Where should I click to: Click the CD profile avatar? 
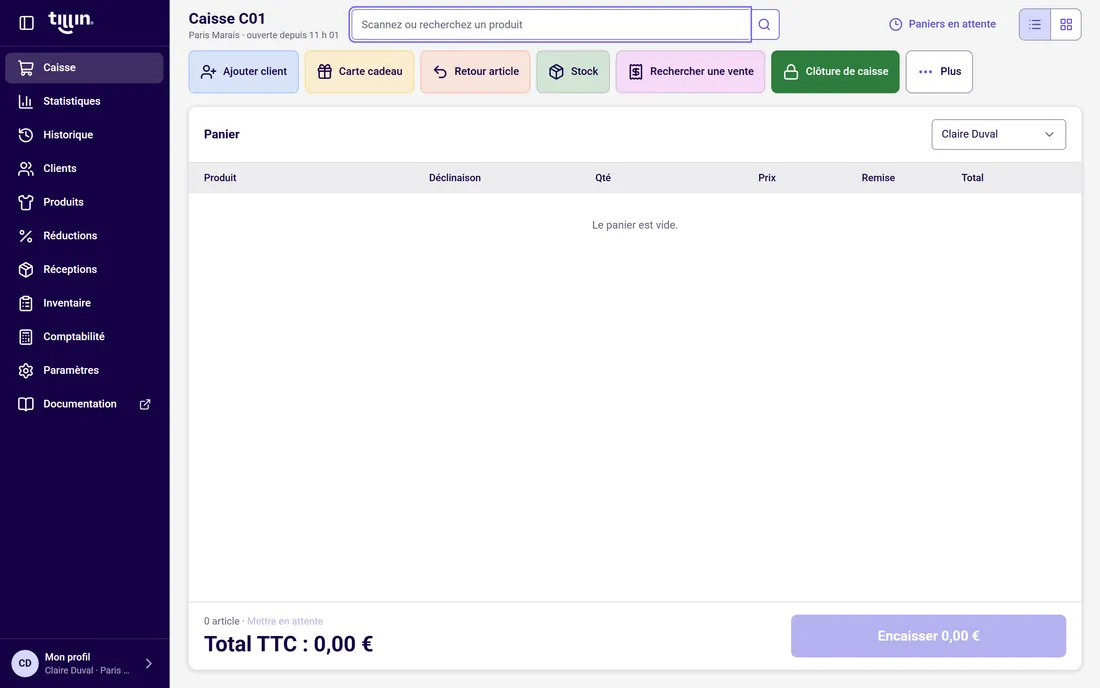(25, 663)
